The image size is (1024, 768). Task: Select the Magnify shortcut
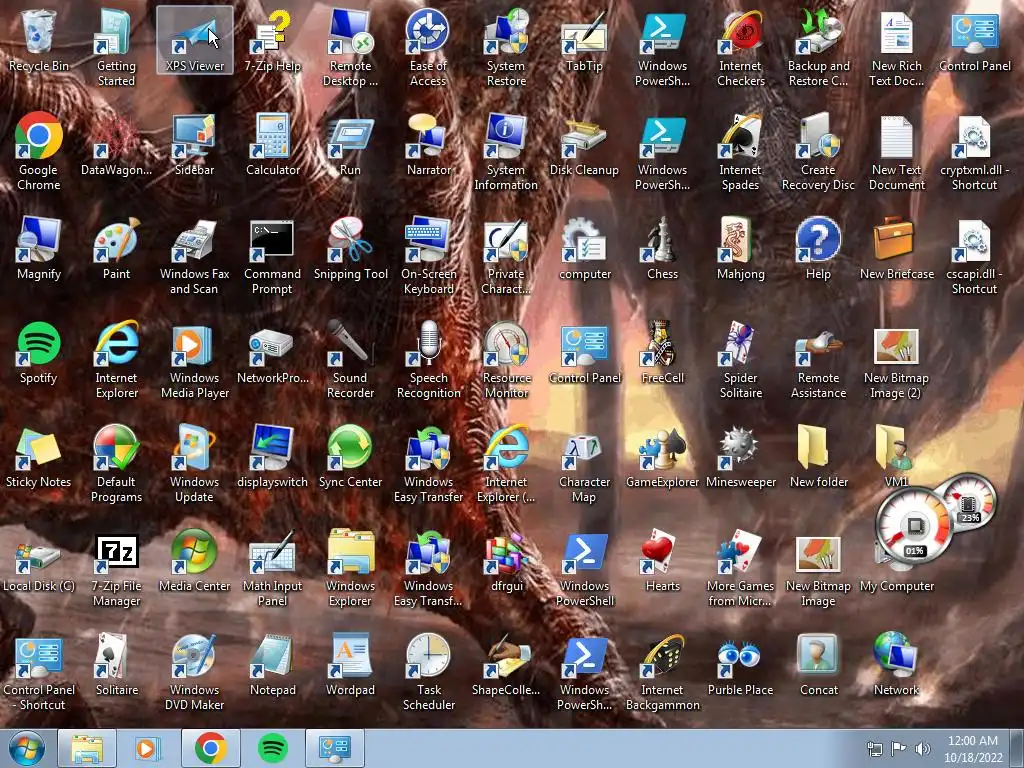pyautogui.click(x=39, y=249)
